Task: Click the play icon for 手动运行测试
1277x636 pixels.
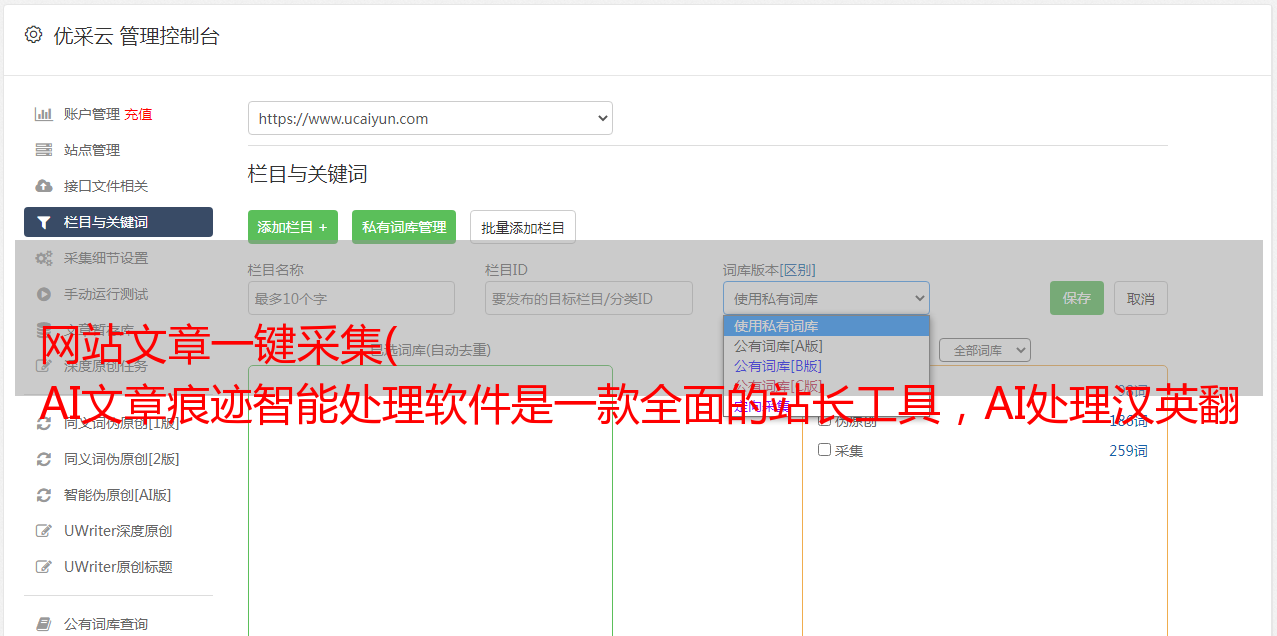Action: (x=44, y=294)
